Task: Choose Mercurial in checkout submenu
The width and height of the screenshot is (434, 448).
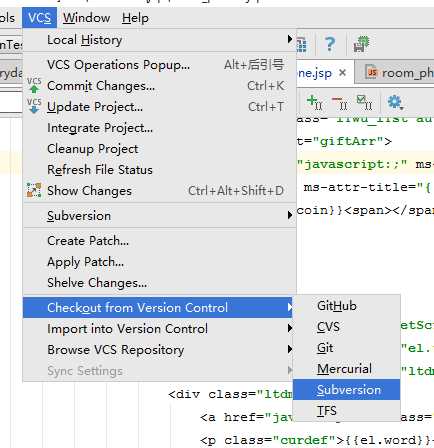Action: tap(347, 369)
